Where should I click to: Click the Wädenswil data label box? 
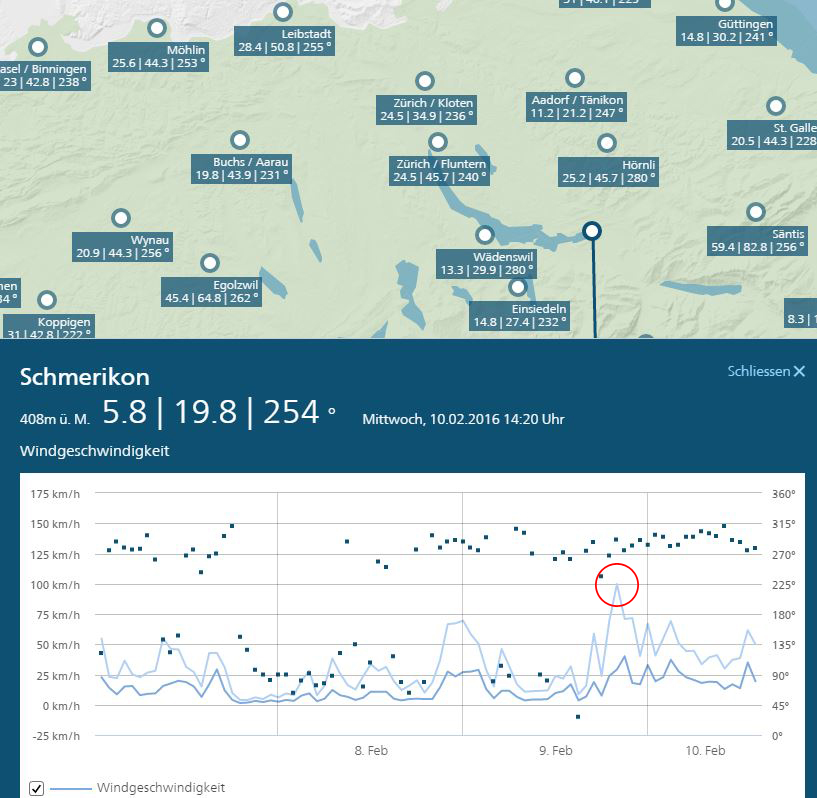click(487, 264)
